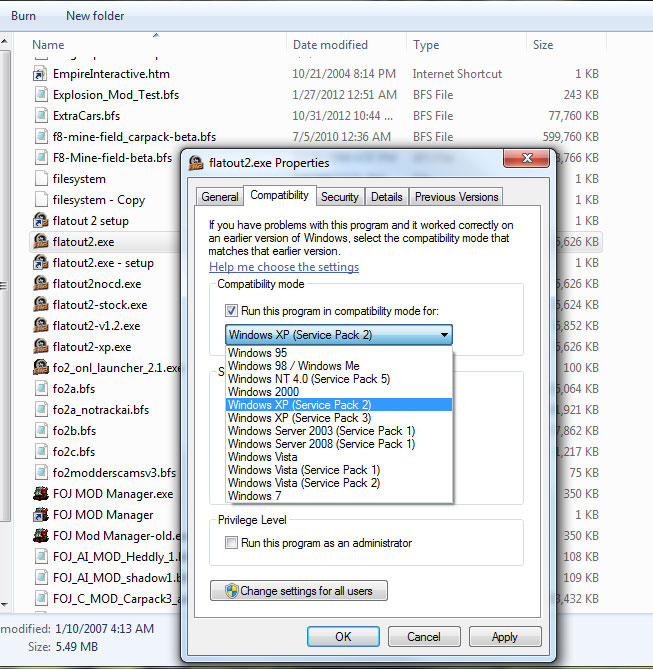Click the F8-Mine-field-beta.bfs file icon
This screenshot has height=669, width=653.
pos(41,157)
